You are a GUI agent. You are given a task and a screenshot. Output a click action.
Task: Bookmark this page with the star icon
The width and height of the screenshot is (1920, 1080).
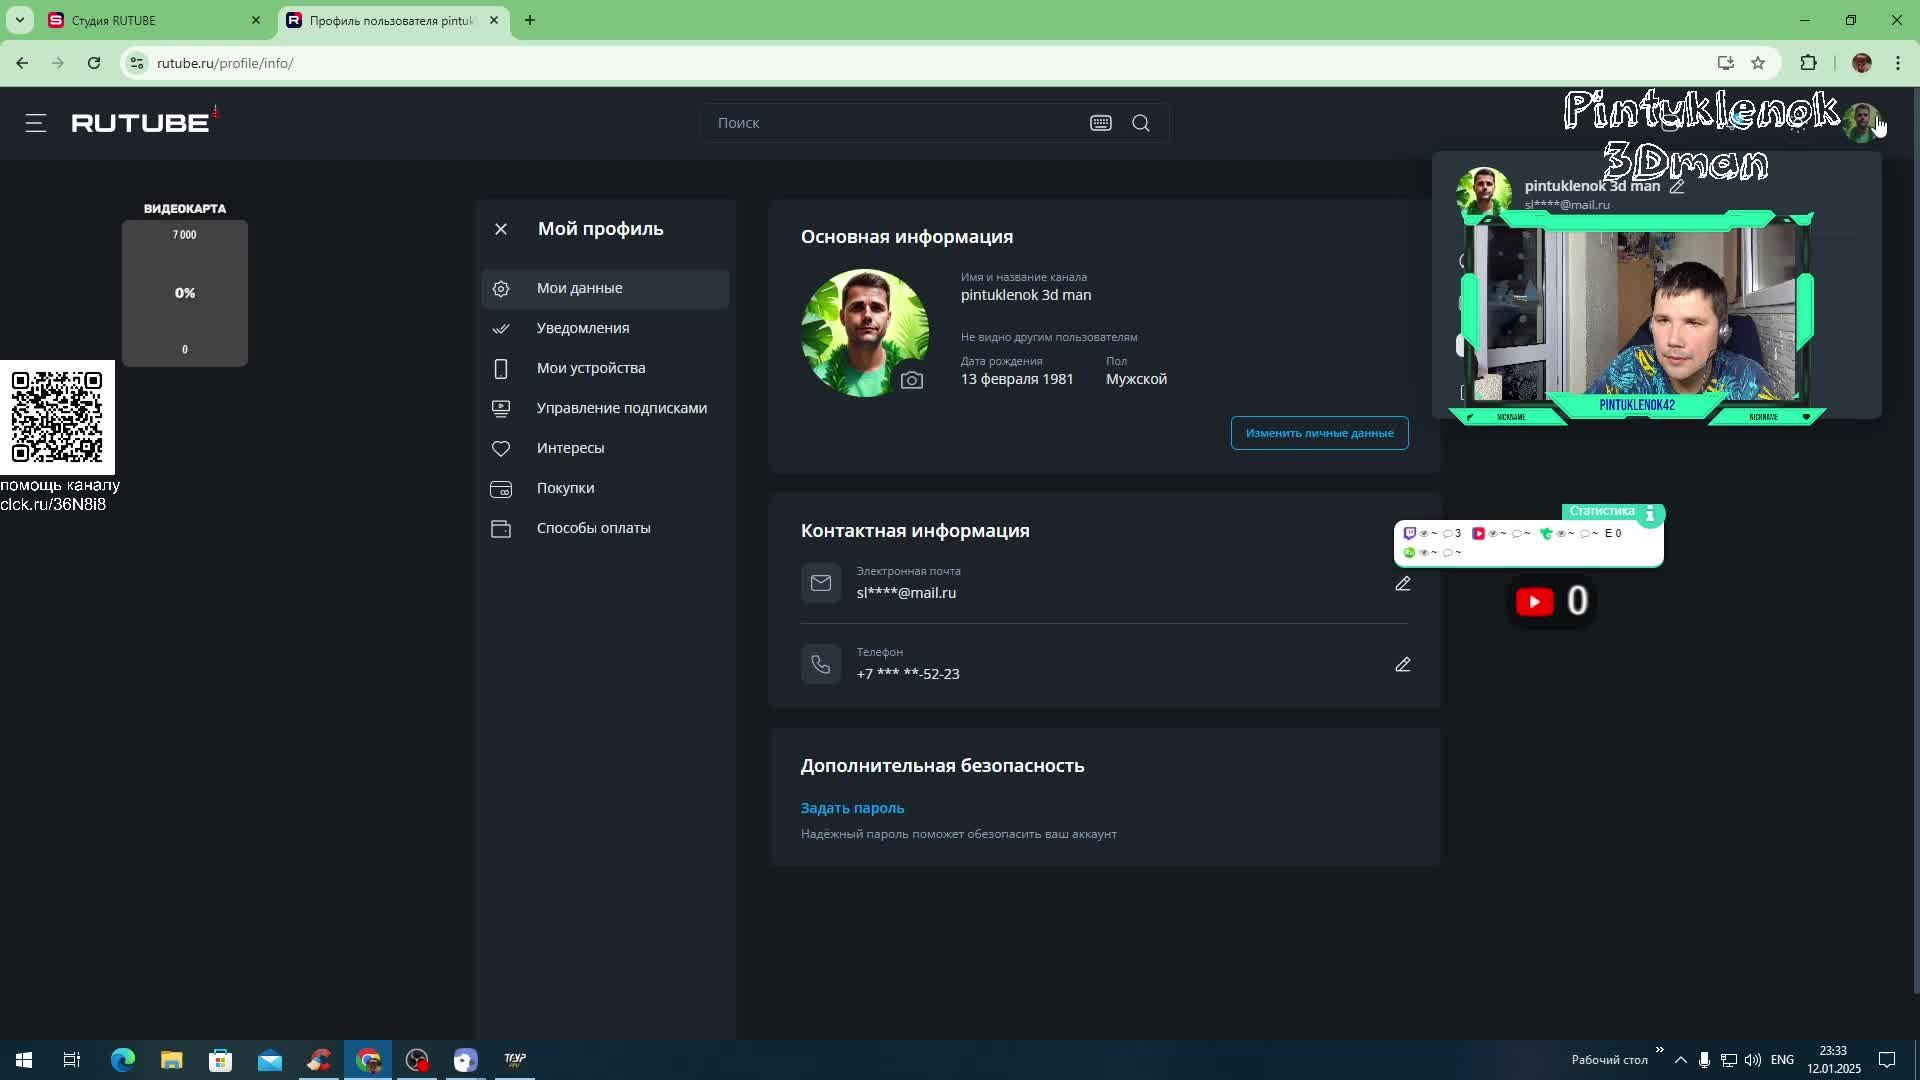(1758, 63)
